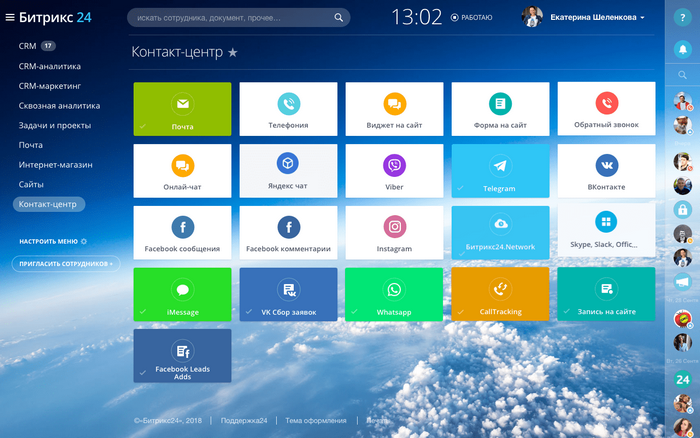The width and height of the screenshot is (700, 438).
Task: Toggle the hamburger menu icon
Action: pos(10,17)
